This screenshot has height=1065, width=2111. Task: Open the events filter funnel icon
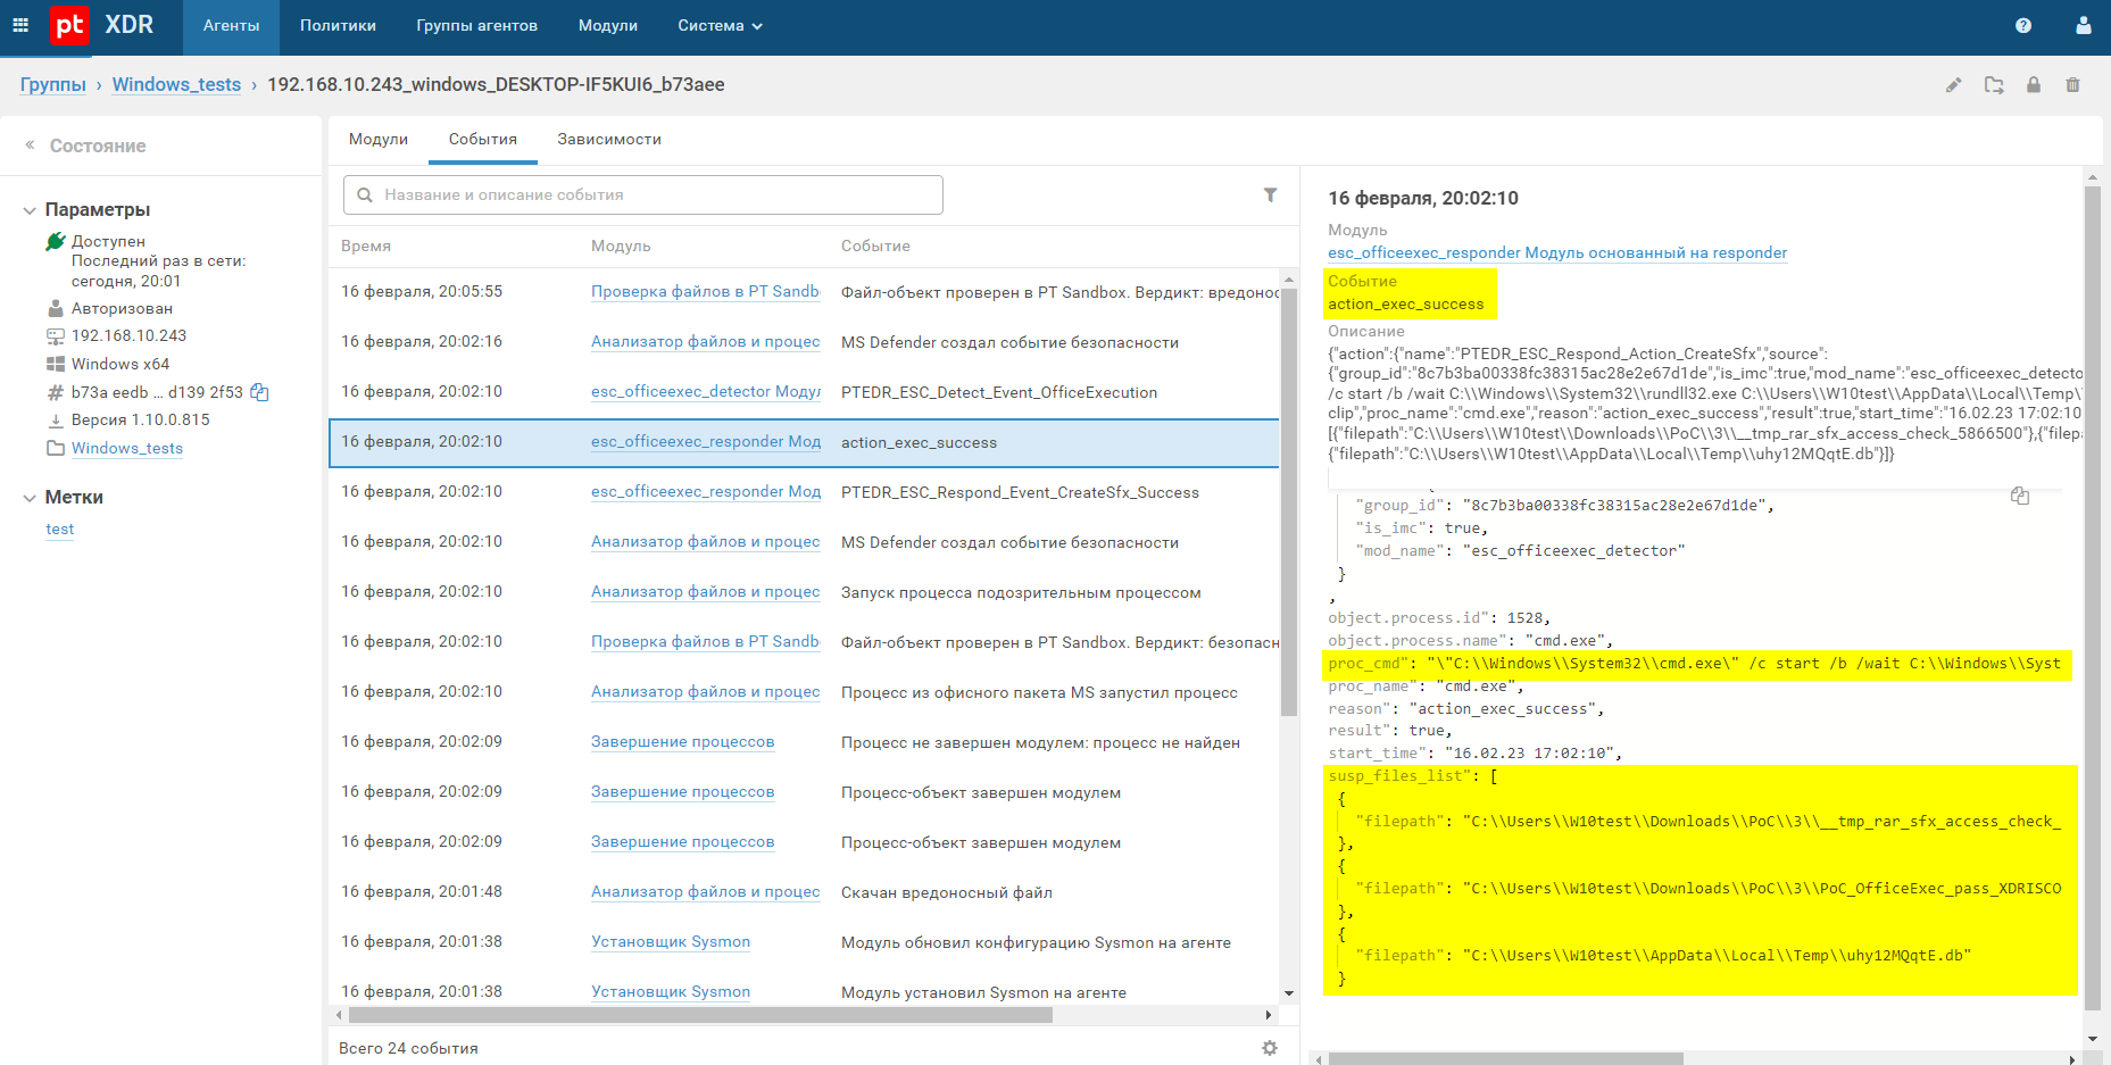[x=1270, y=195]
